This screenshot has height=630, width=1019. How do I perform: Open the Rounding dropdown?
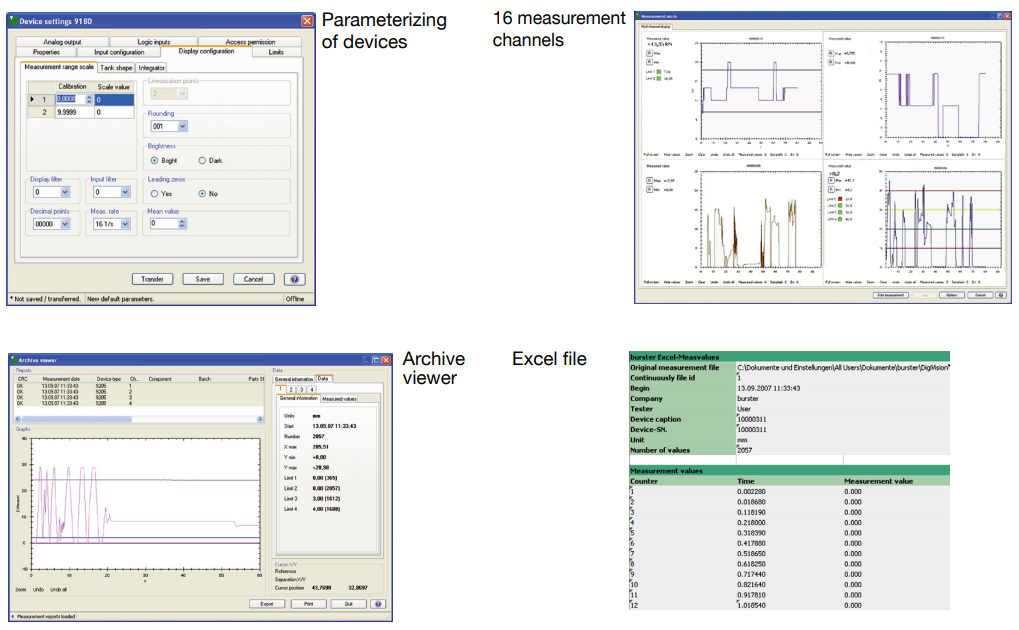tap(181, 127)
